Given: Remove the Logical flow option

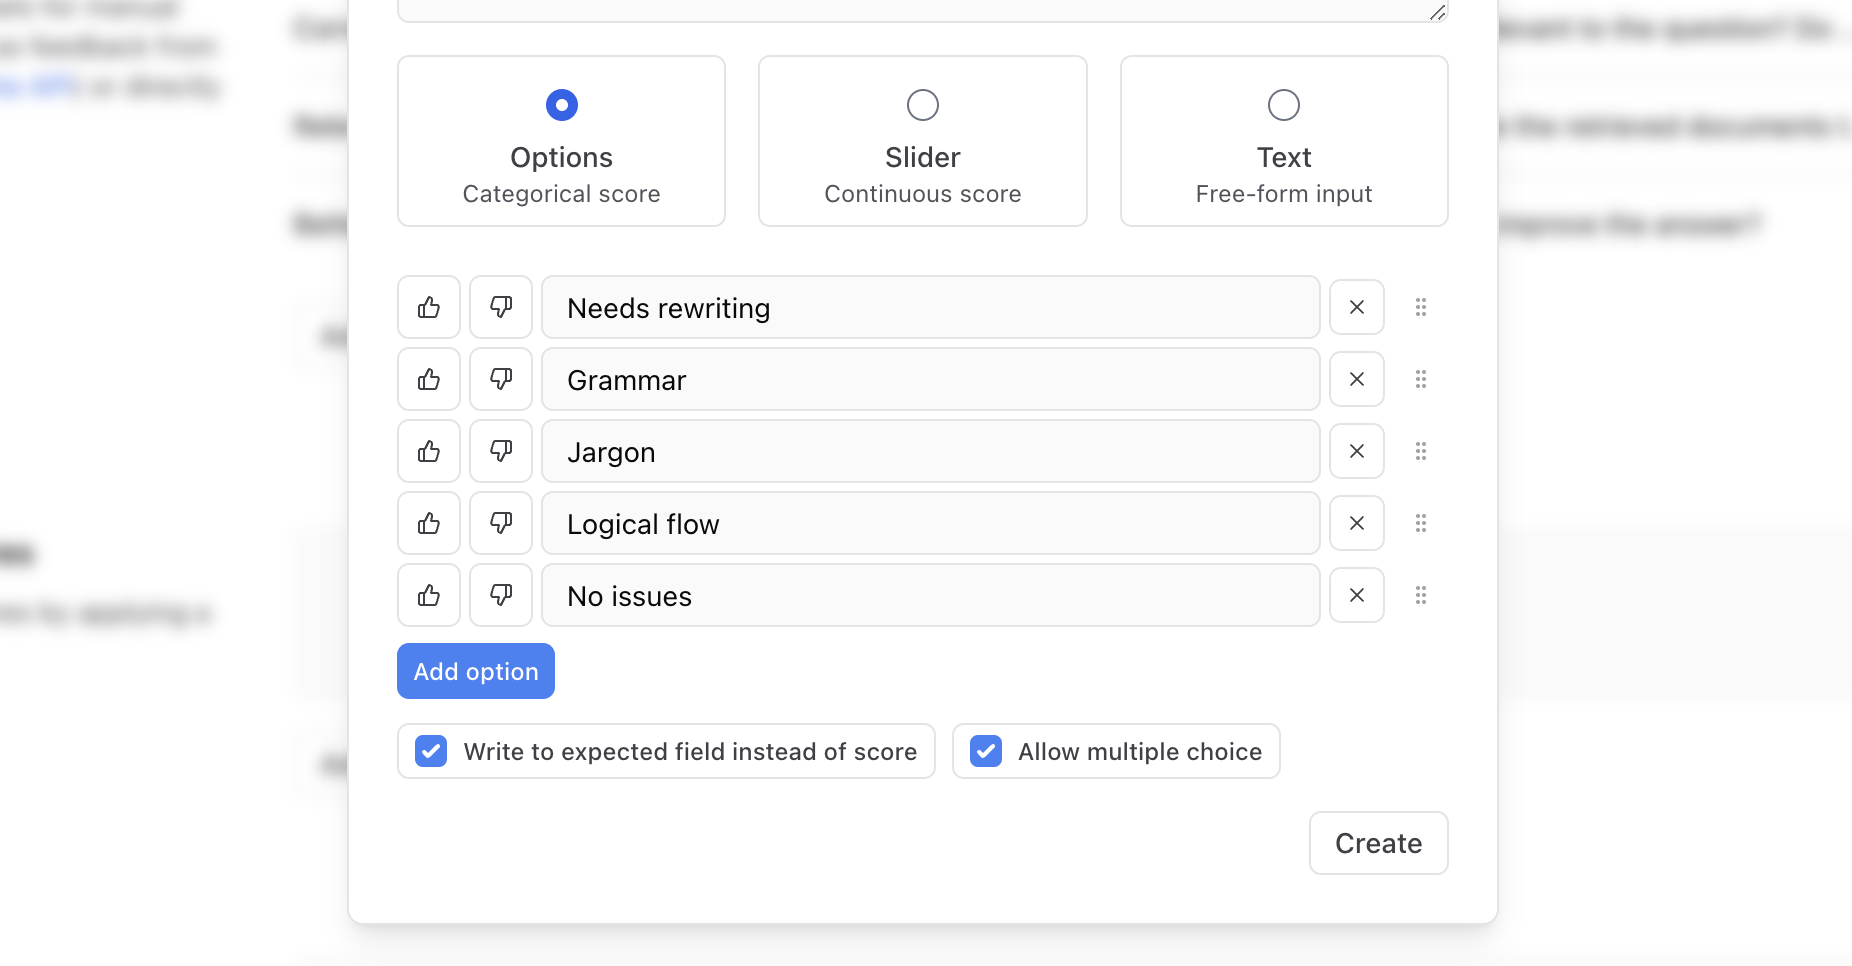Looking at the screenshot, I should pos(1357,523).
